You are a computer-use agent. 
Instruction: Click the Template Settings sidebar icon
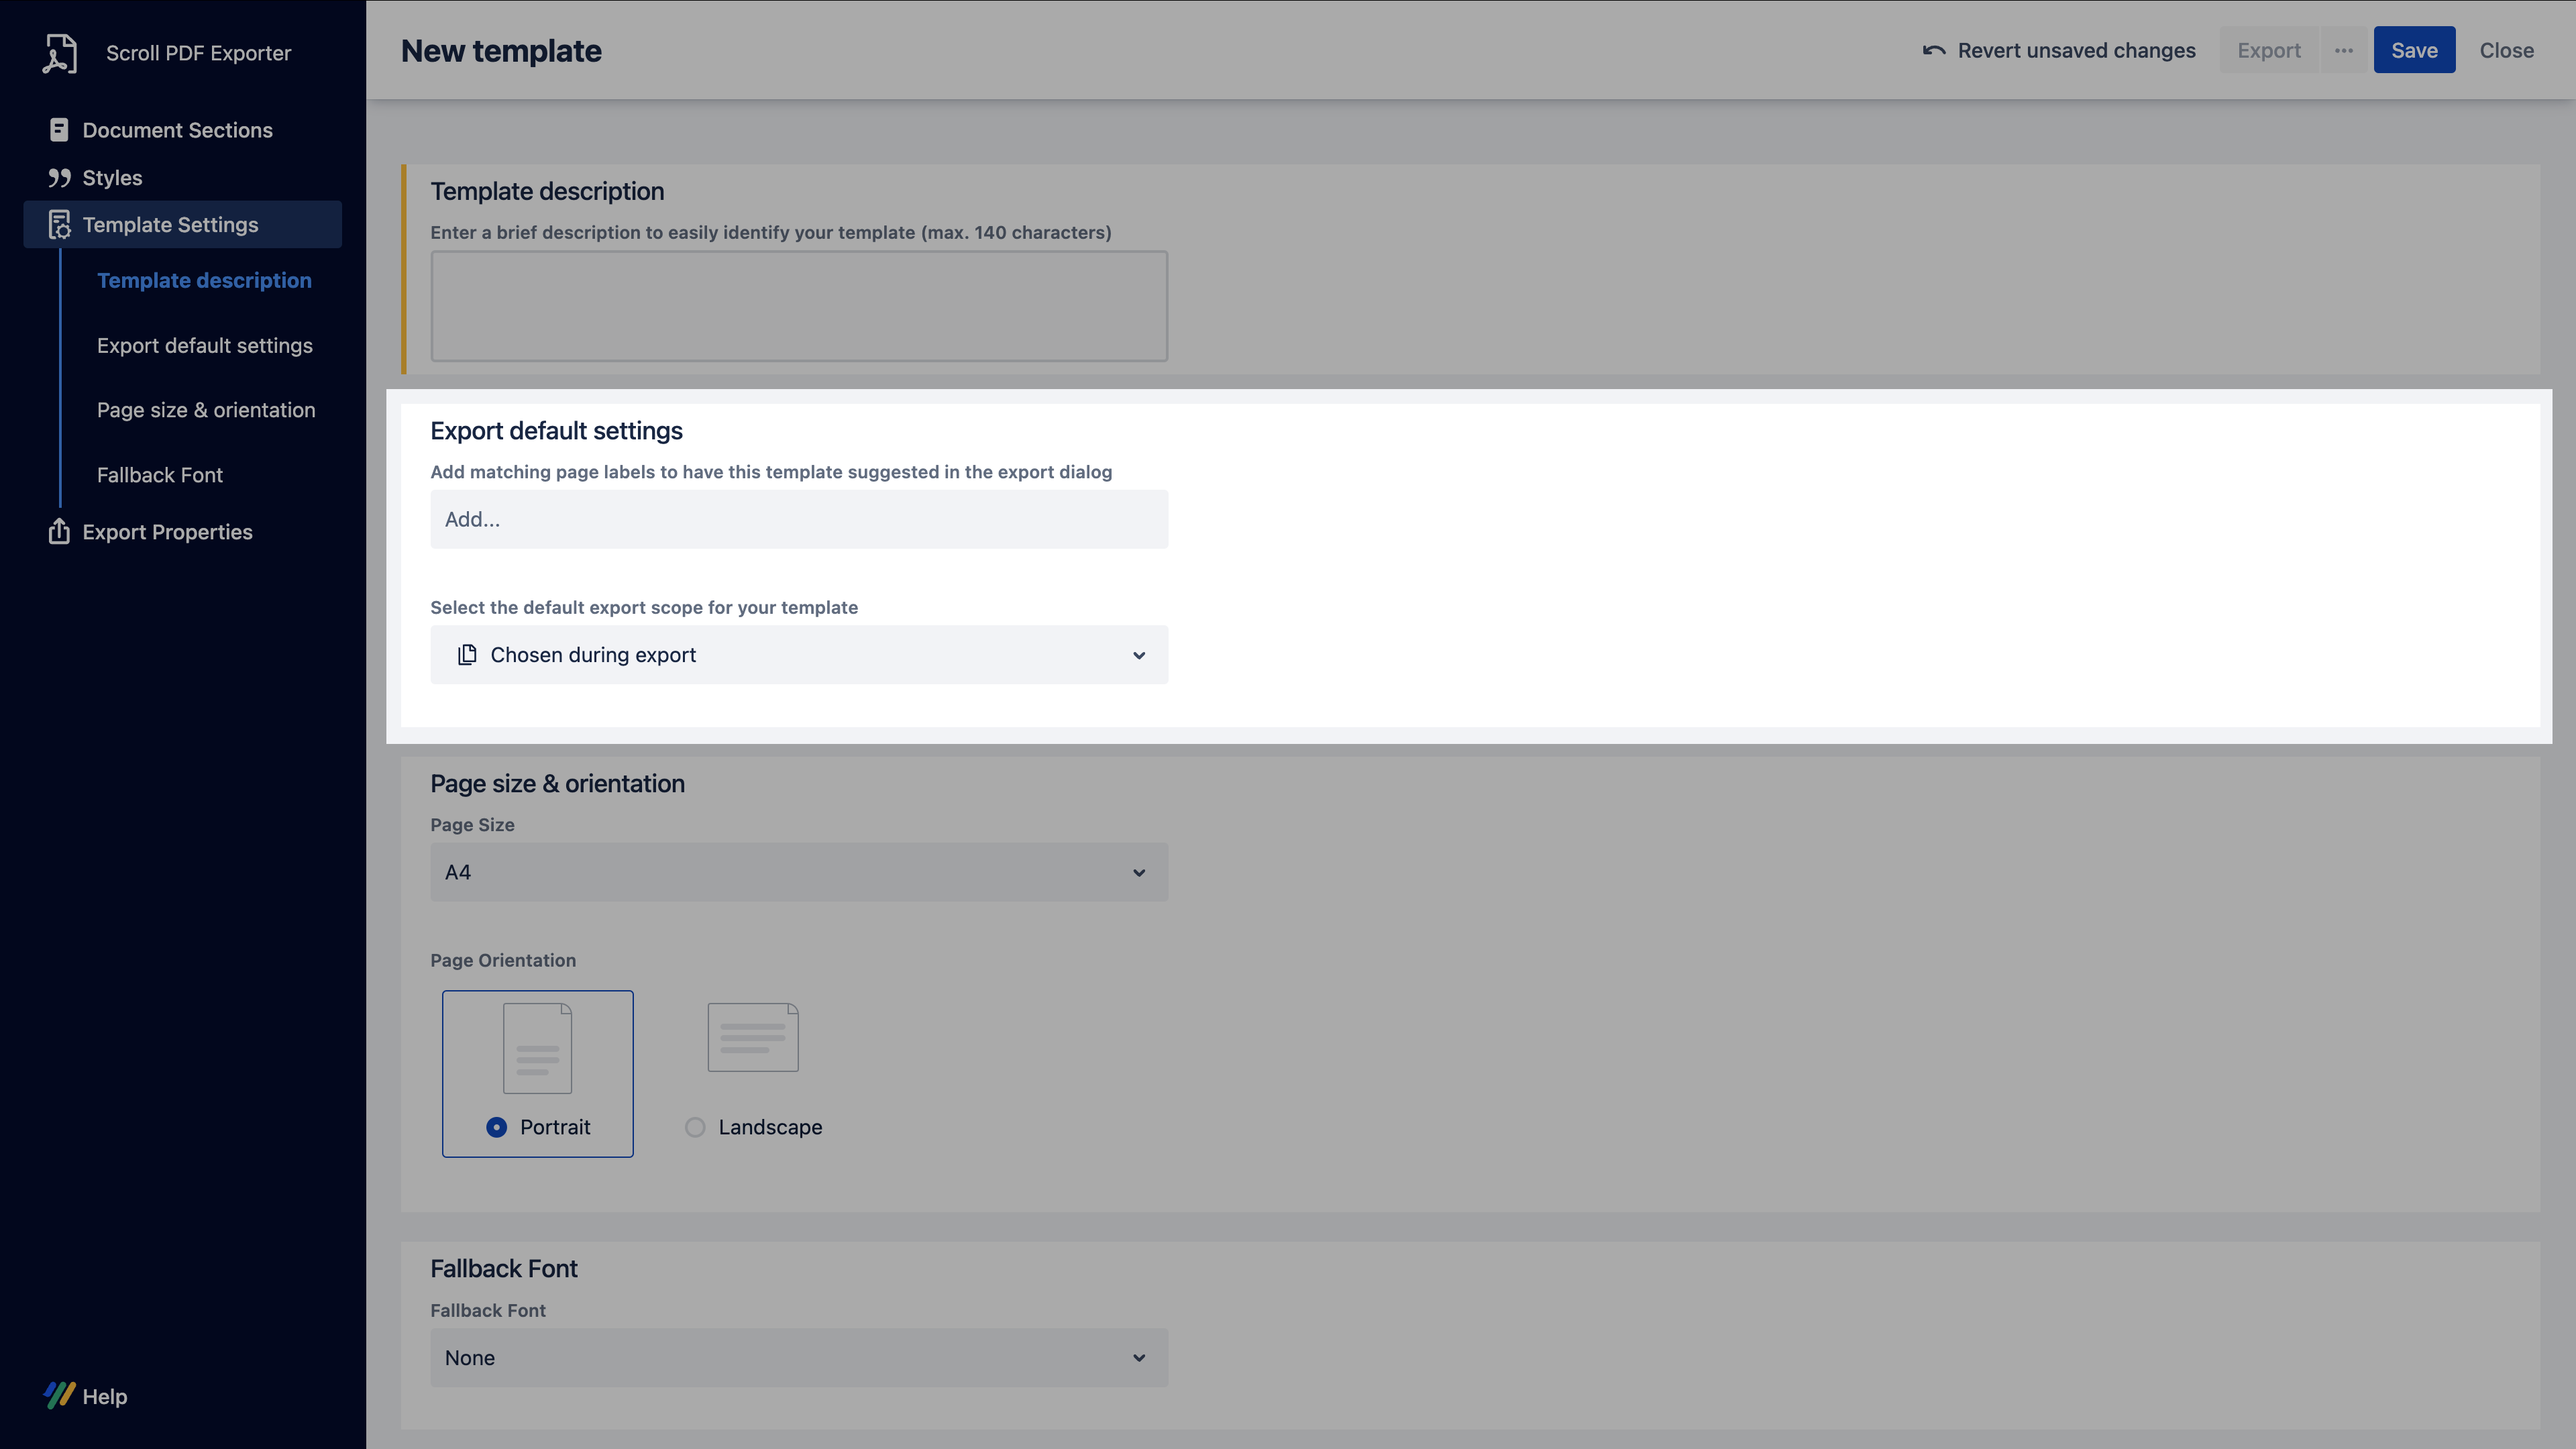(59, 225)
